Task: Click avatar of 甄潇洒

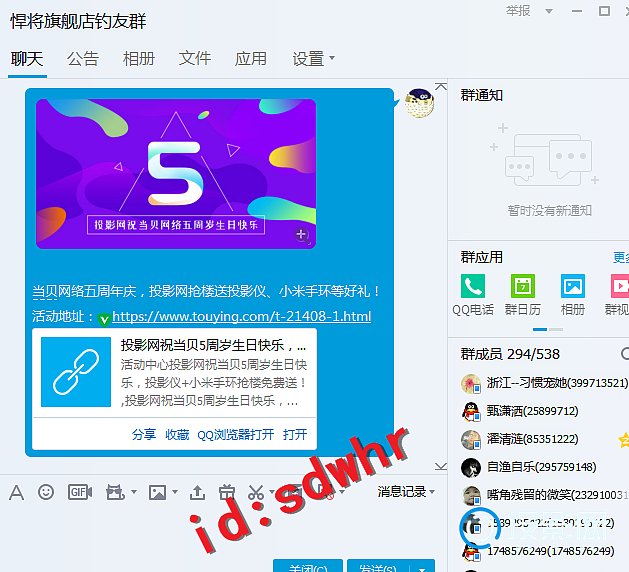Action: point(471,412)
